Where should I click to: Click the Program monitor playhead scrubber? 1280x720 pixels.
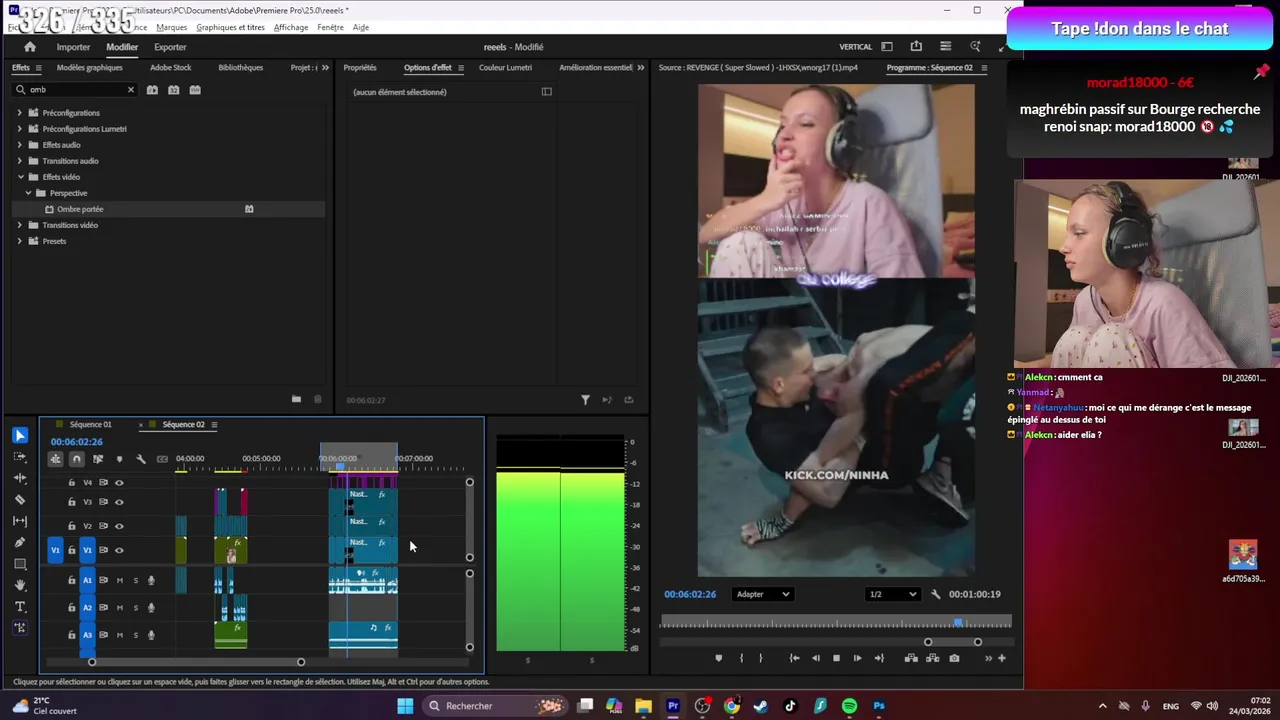point(958,623)
